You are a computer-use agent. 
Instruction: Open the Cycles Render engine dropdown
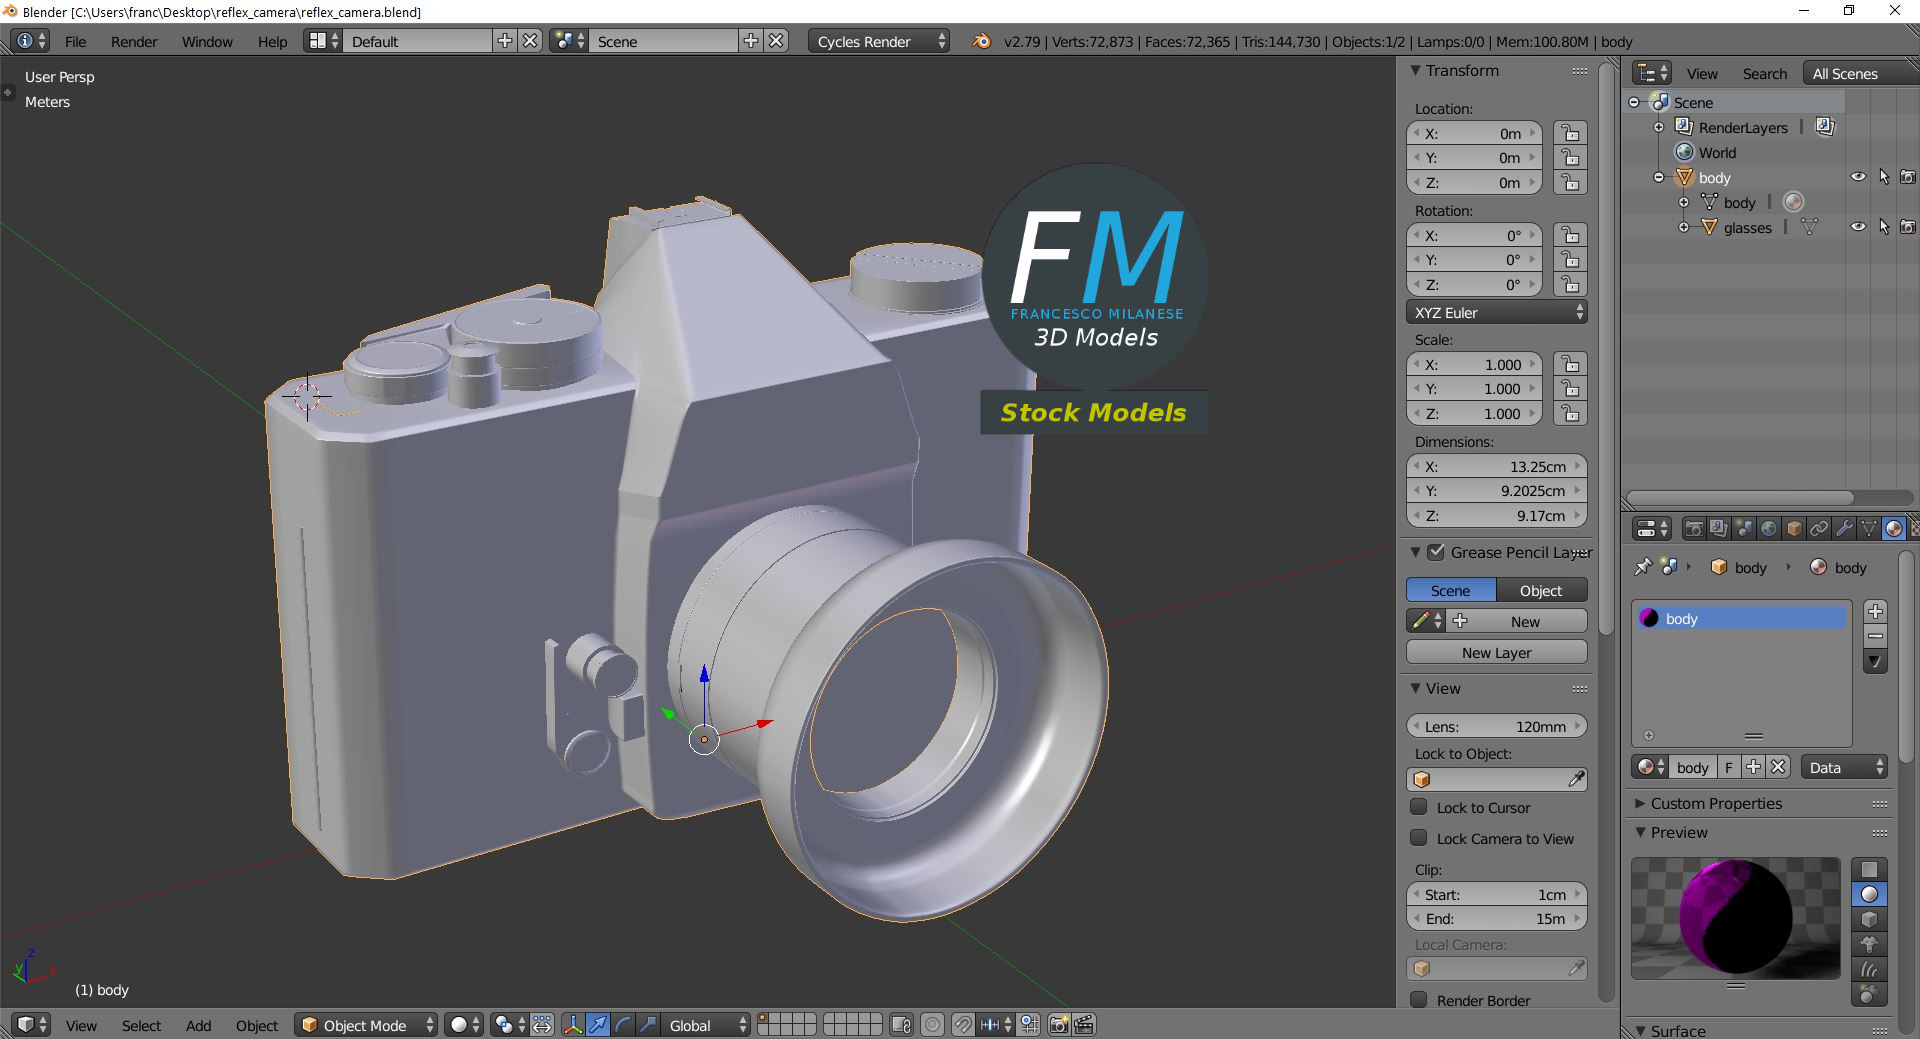[880, 41]
